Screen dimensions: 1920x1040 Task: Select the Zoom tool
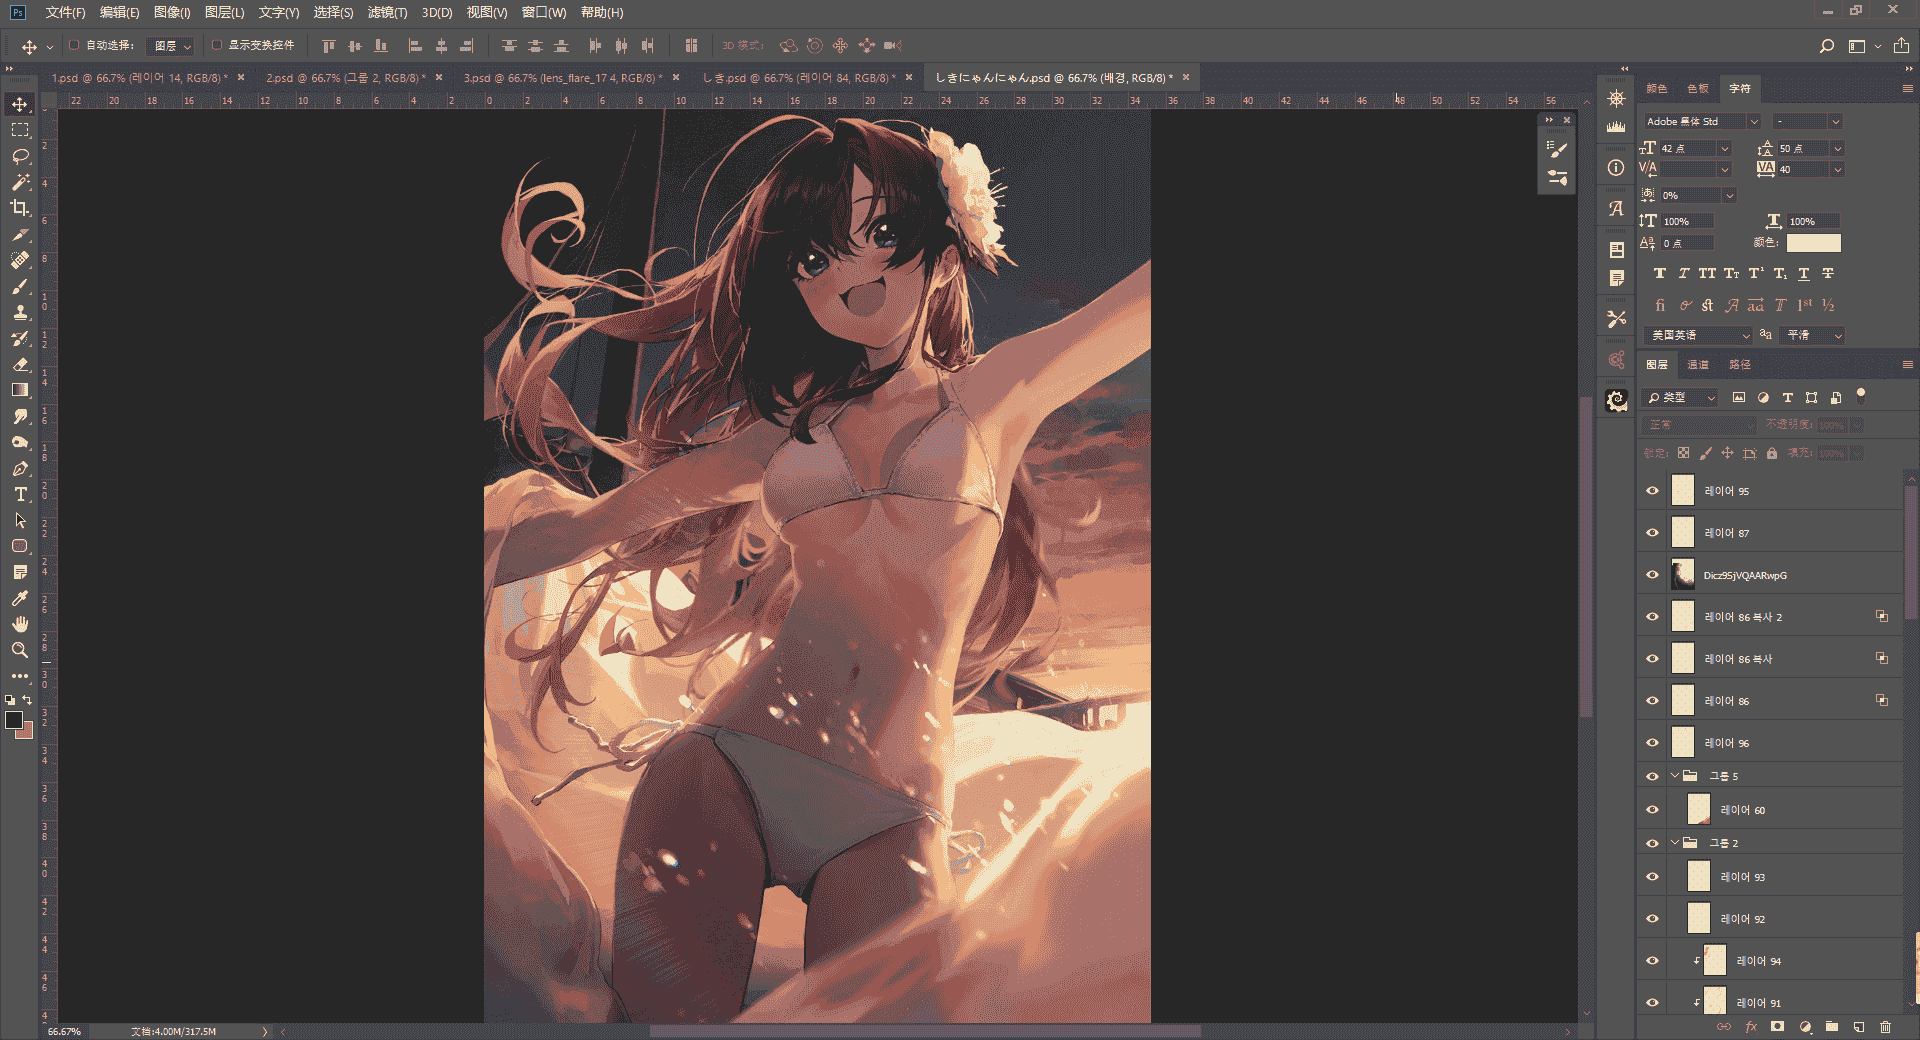[x=20, y=650]
